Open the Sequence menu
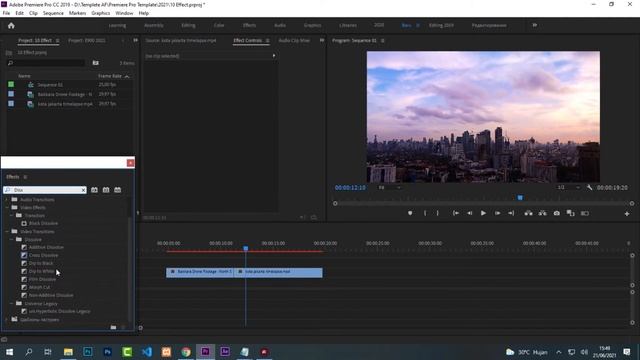Viewport: 640px width, 360px height. [x=53, y=13]
